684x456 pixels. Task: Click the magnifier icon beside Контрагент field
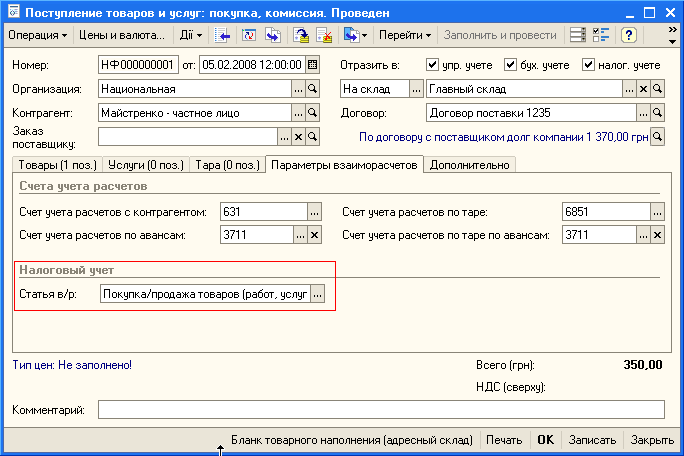tap(313, 113)
